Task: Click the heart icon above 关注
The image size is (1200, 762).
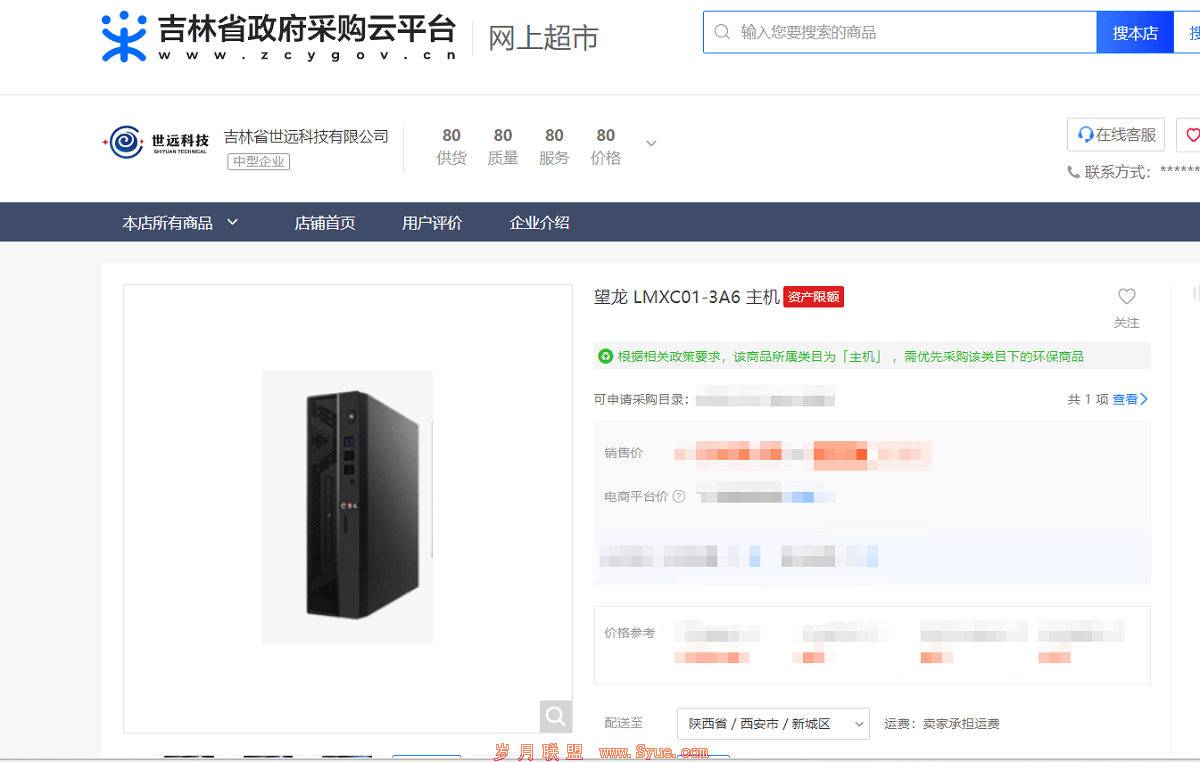Action: (1127, 296)
